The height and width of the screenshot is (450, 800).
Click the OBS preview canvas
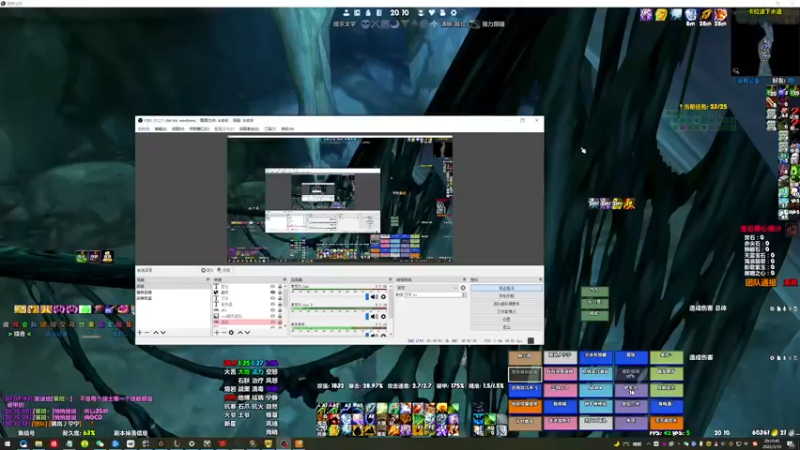pyautogui.click(x=340, y=199)
